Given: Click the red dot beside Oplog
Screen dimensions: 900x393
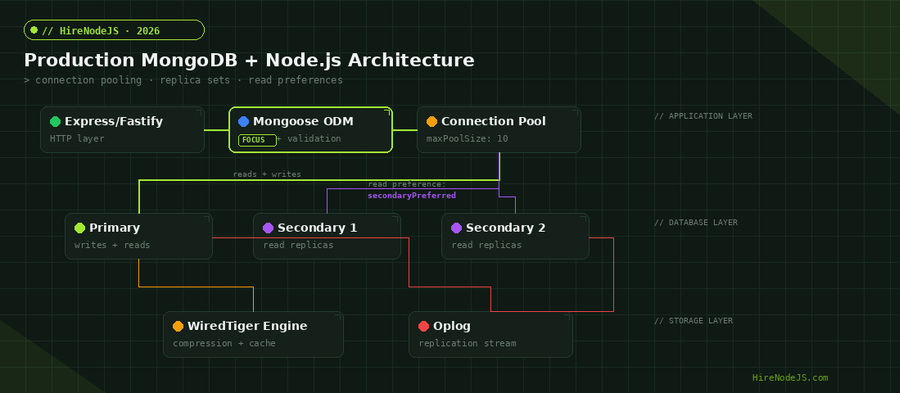Looking at the screenshot, I should [424, 326].
